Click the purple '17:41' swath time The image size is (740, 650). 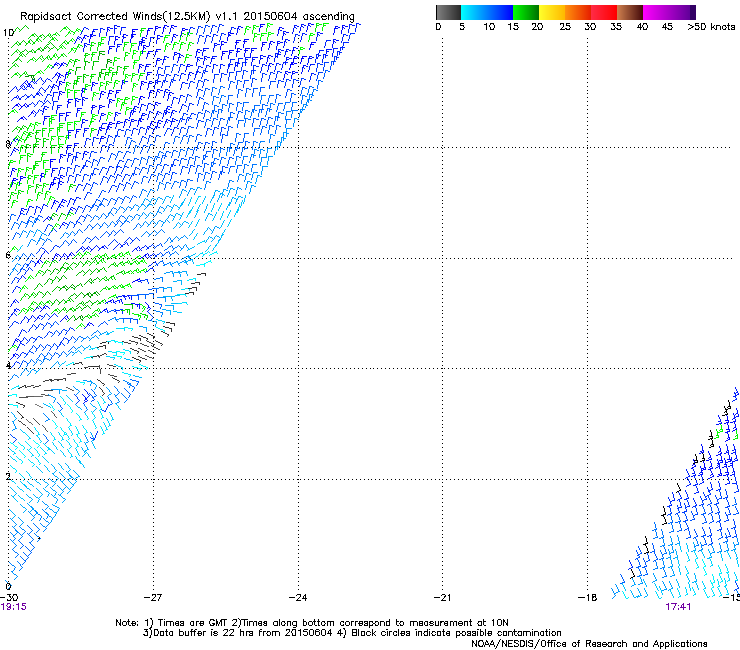point(678,607)
